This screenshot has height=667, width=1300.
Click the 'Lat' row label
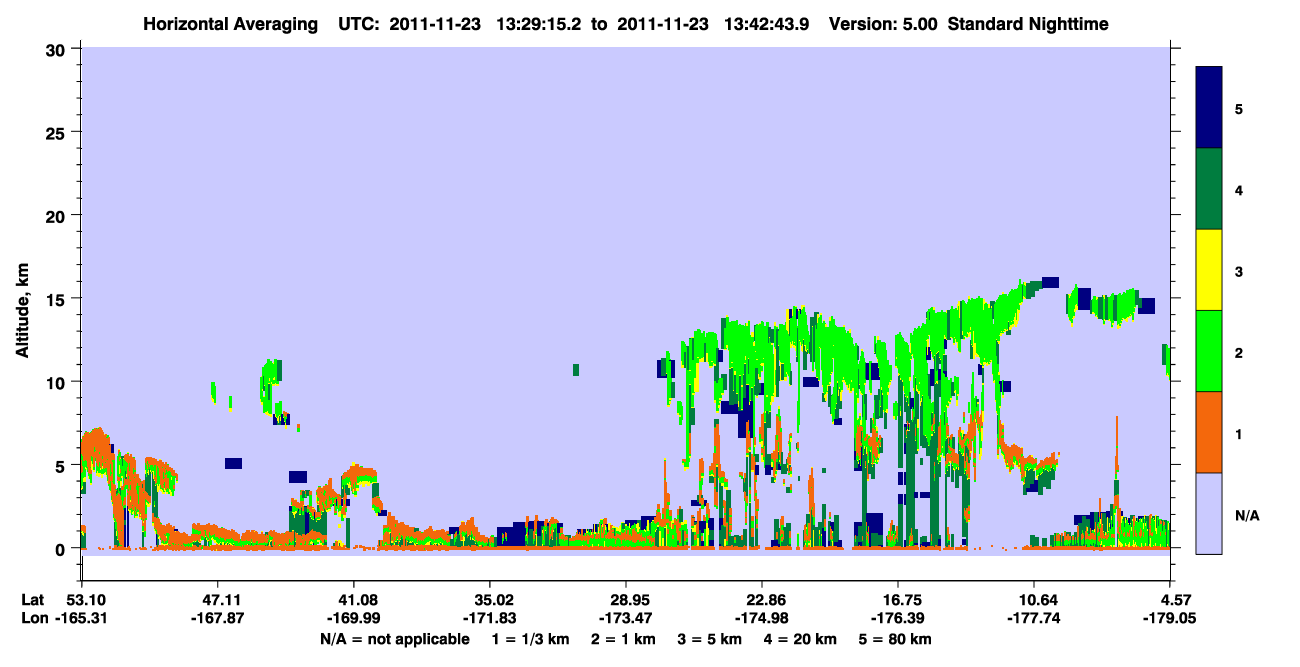(32, 599)
